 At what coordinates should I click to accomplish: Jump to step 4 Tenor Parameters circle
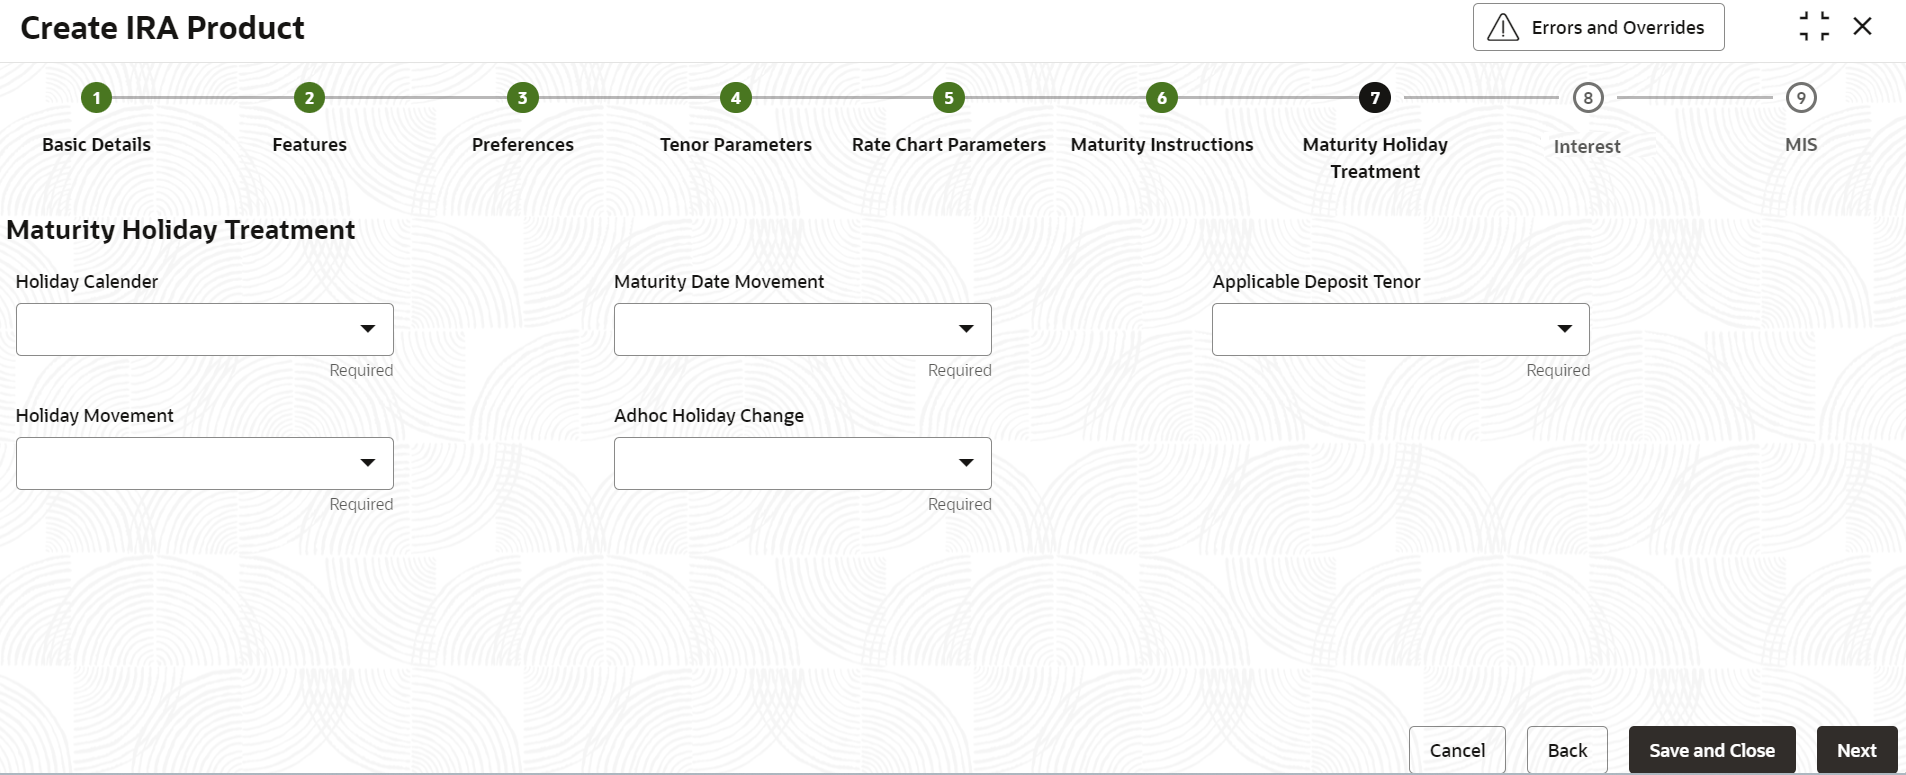point(736,98)
